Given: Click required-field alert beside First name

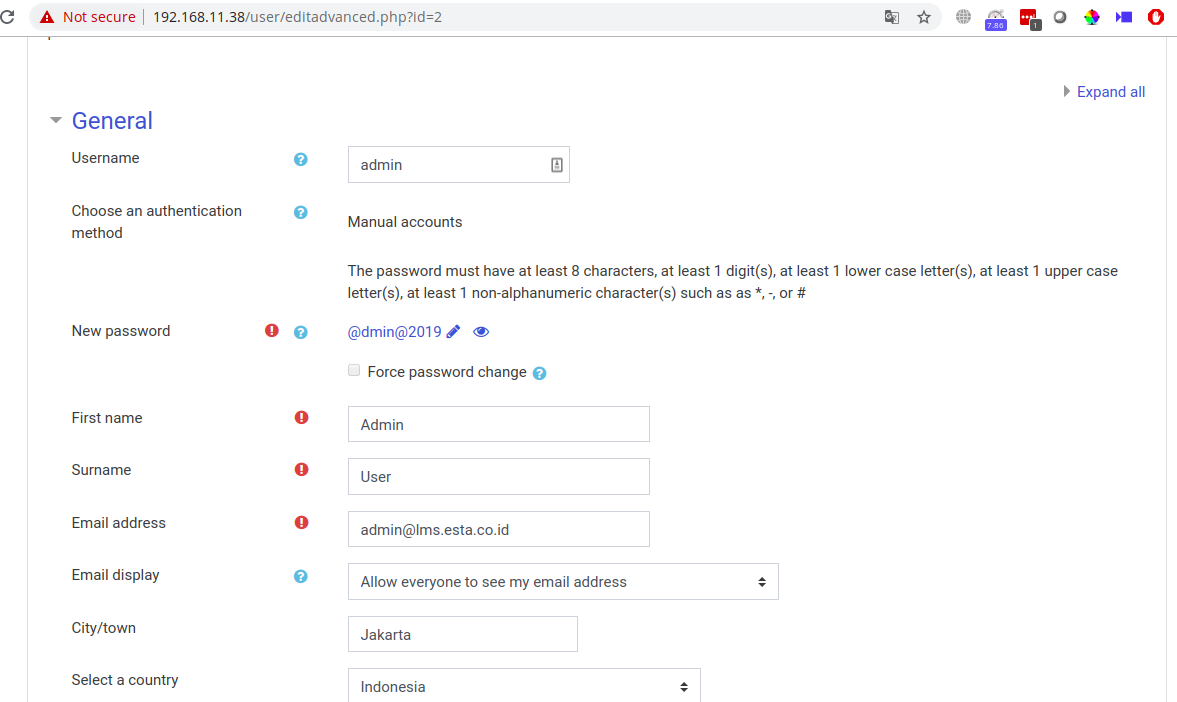Looking at the screenshot, I should (301, 417).
